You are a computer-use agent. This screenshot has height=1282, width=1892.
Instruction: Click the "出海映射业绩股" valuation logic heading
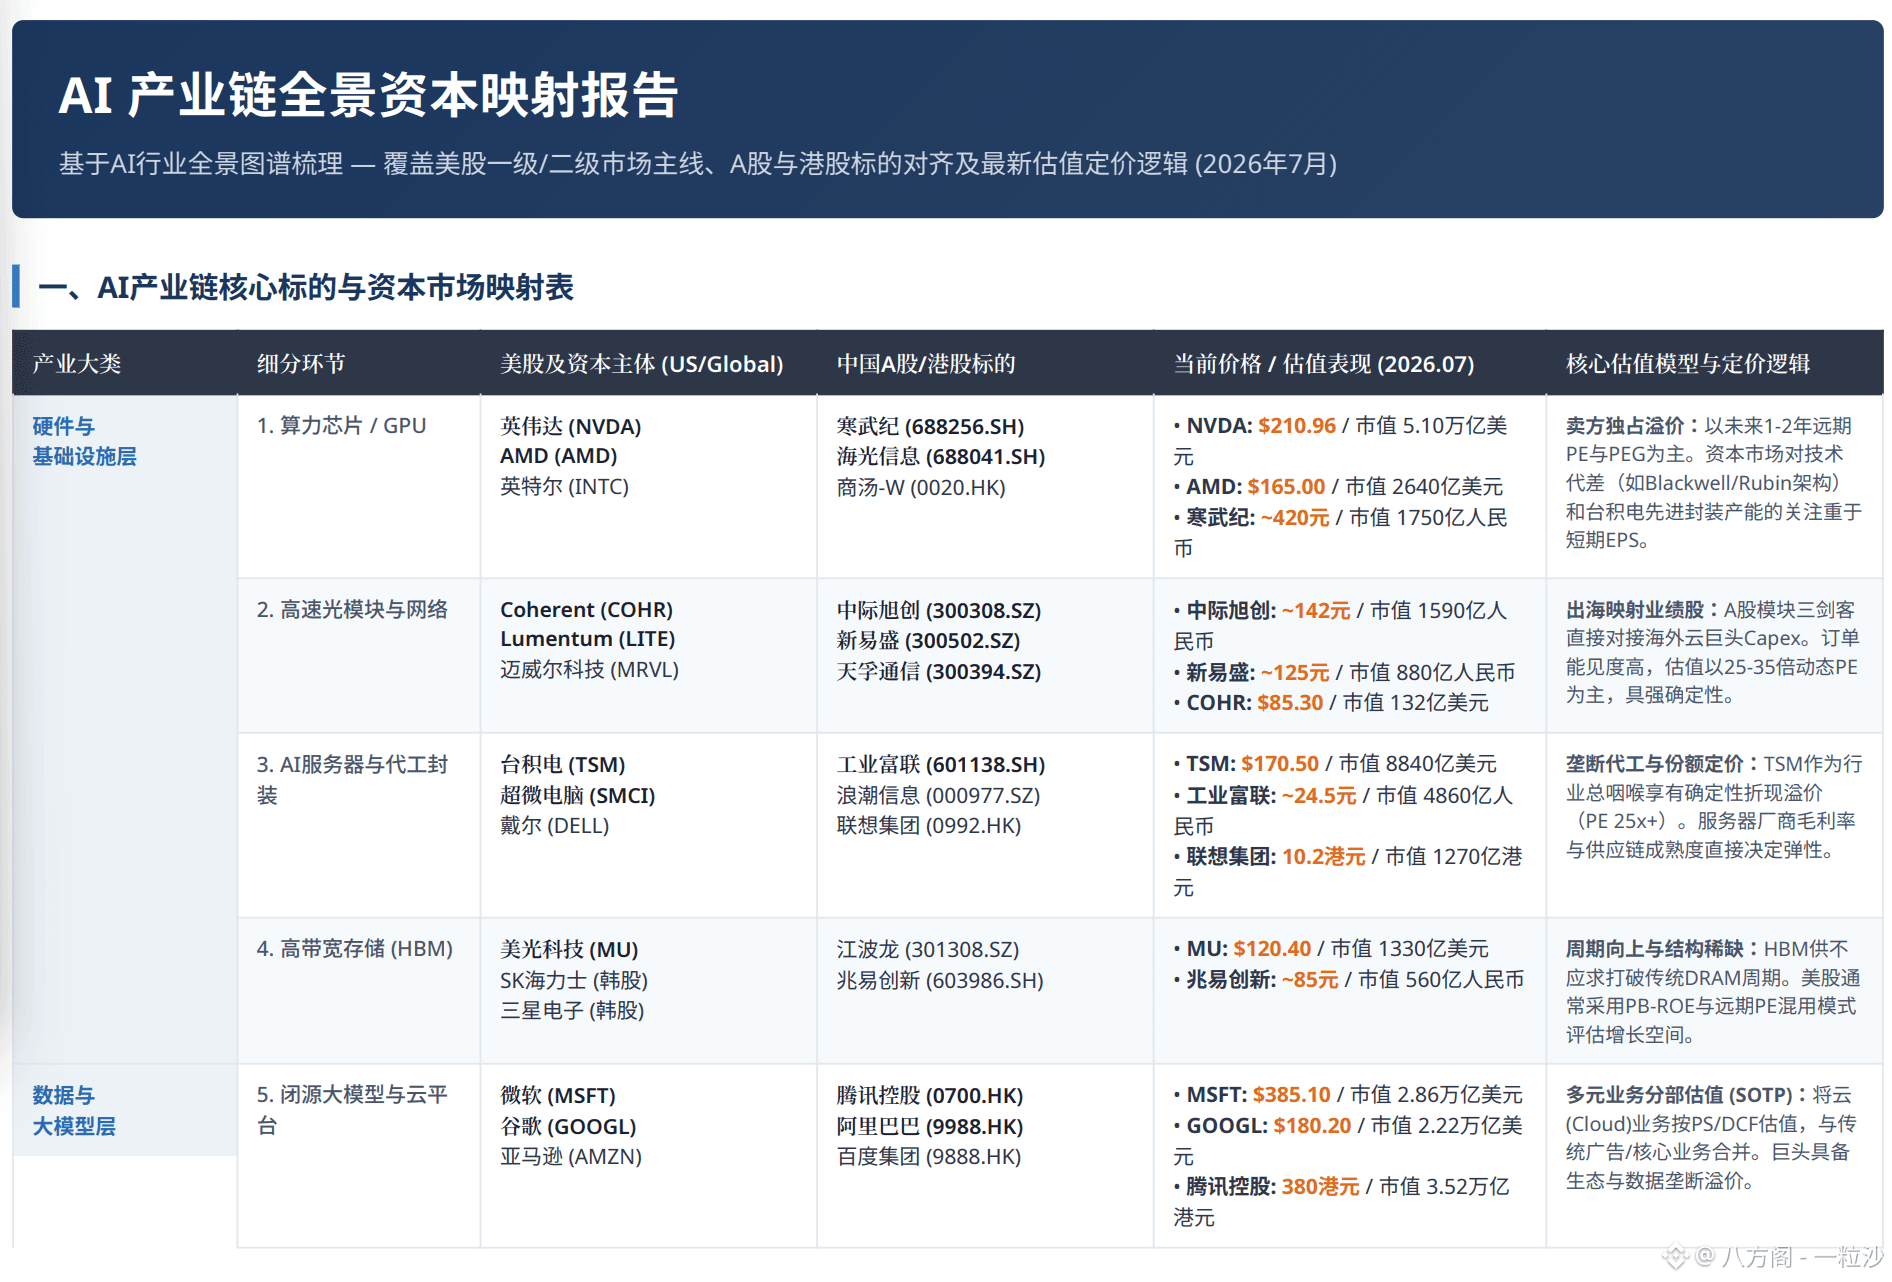(1635, 610)
